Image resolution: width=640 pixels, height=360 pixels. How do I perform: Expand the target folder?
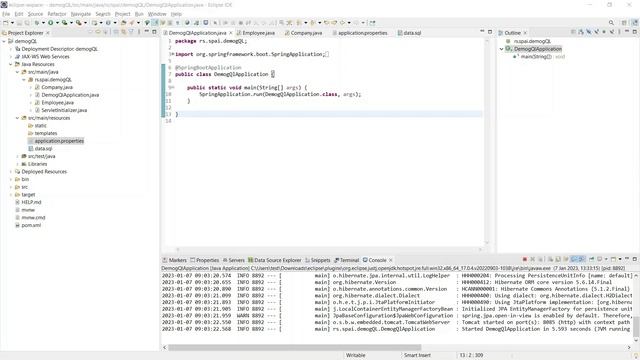(x=11, y=195)
